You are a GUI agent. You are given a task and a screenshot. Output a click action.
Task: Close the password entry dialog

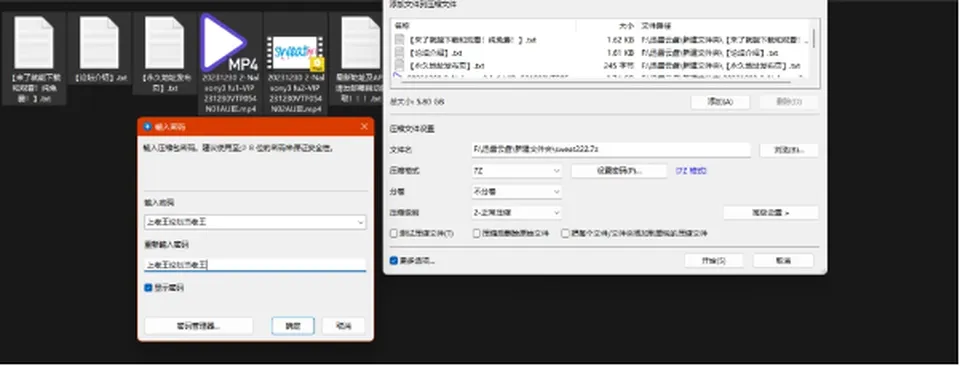pos(364,127)
